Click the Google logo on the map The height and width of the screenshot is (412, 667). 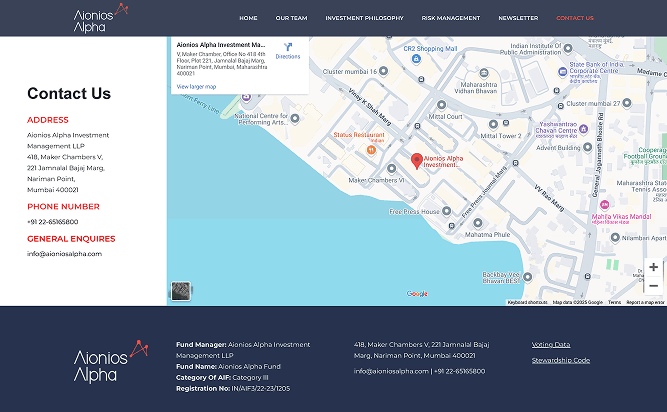(417, 294)
